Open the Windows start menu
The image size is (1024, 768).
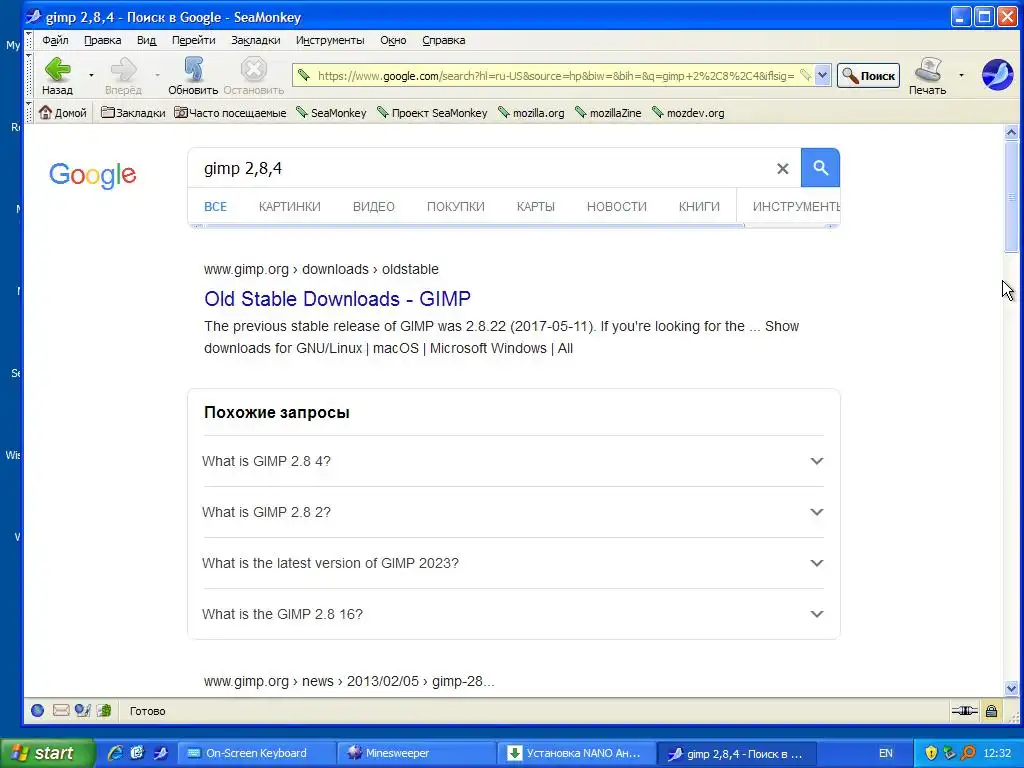(47, 753)
